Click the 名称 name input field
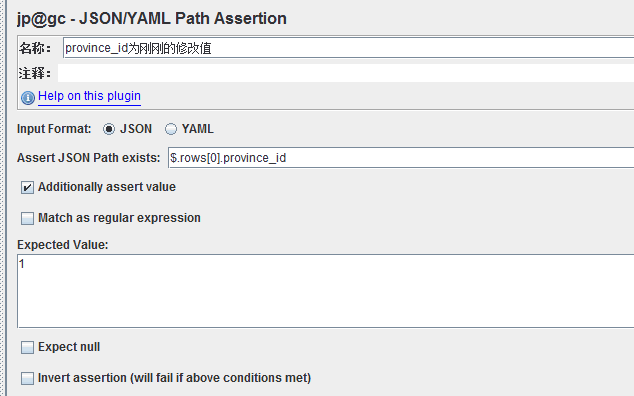The width and height of the screenshot is (634, 396). tap(349, 48)
